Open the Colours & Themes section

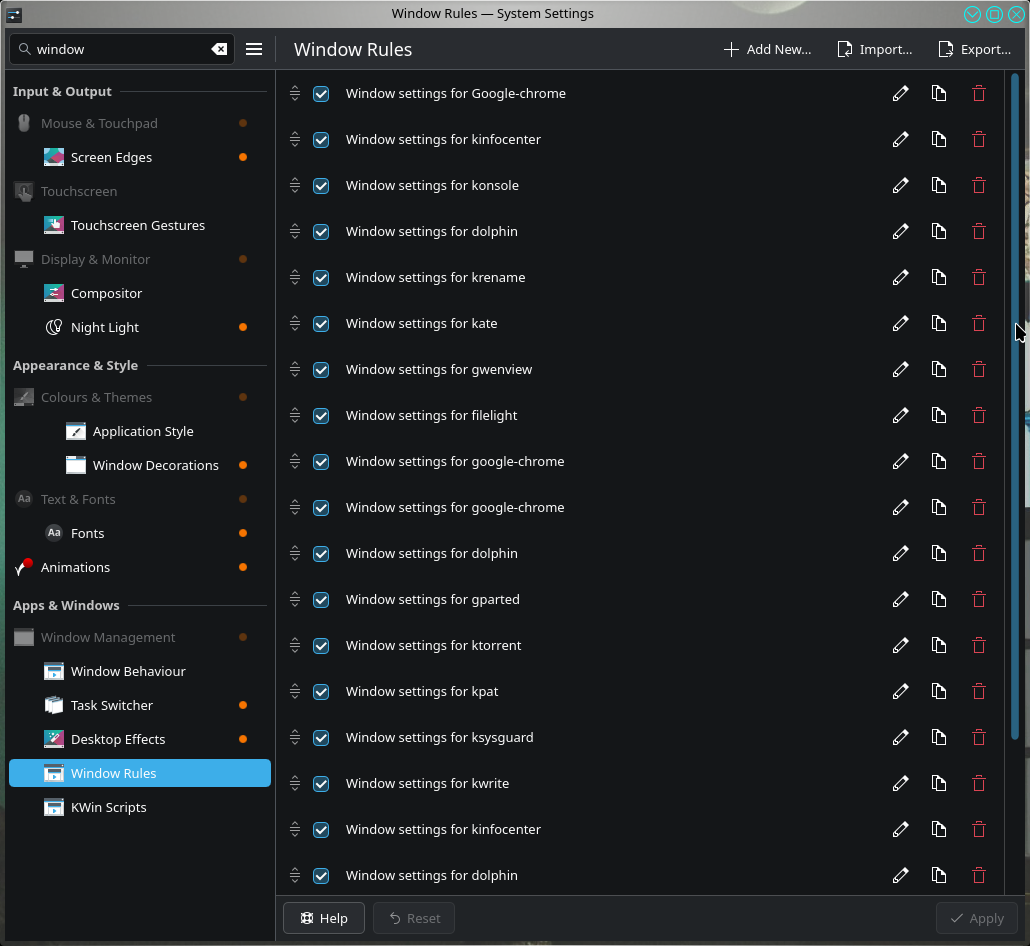tap(96, 397)
